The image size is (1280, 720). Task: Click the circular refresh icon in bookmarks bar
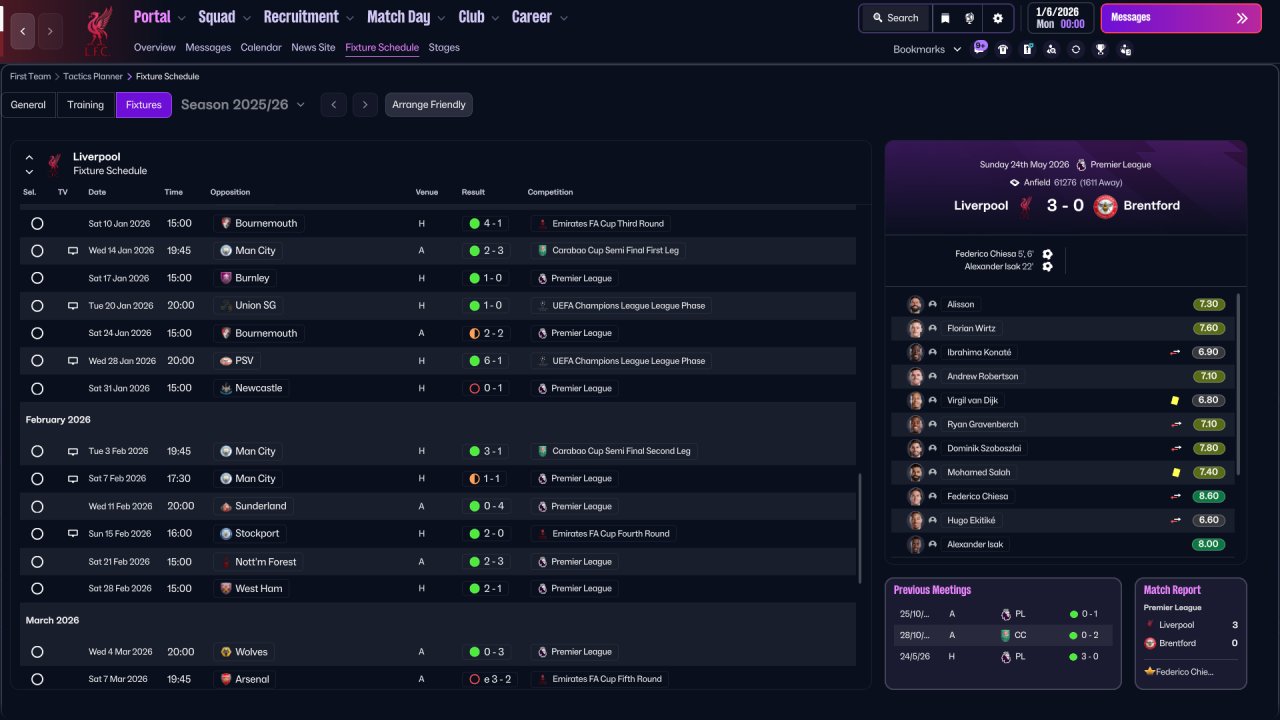pyautogui.click(x=1076, y=49)
